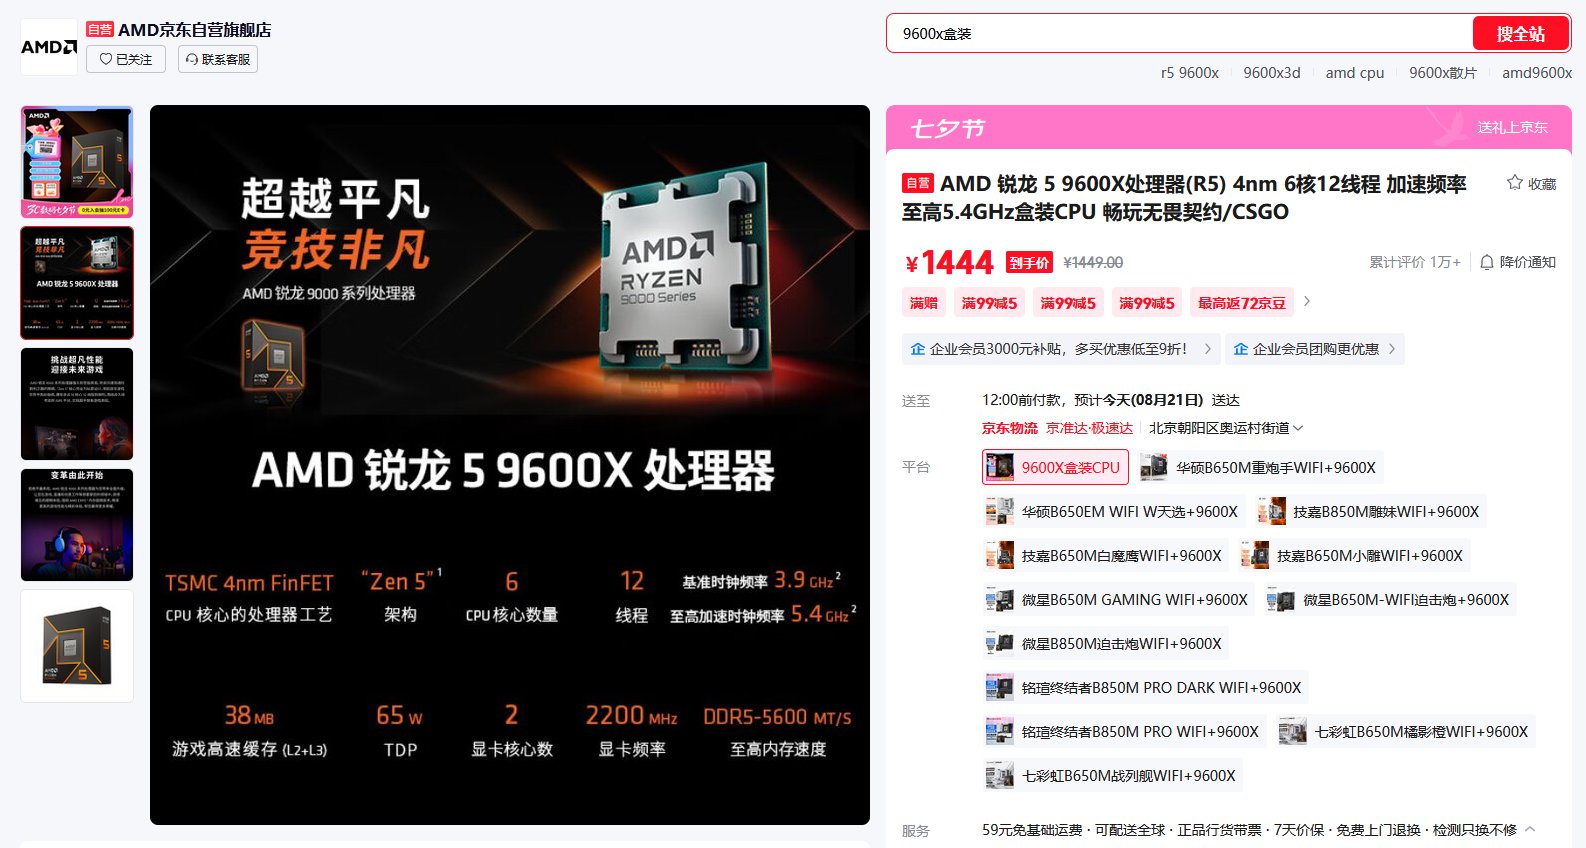Image resolution: width=1586 pixels, height=848 pixels.
Task: Click the 已关注 follow button
Action: 126,59
